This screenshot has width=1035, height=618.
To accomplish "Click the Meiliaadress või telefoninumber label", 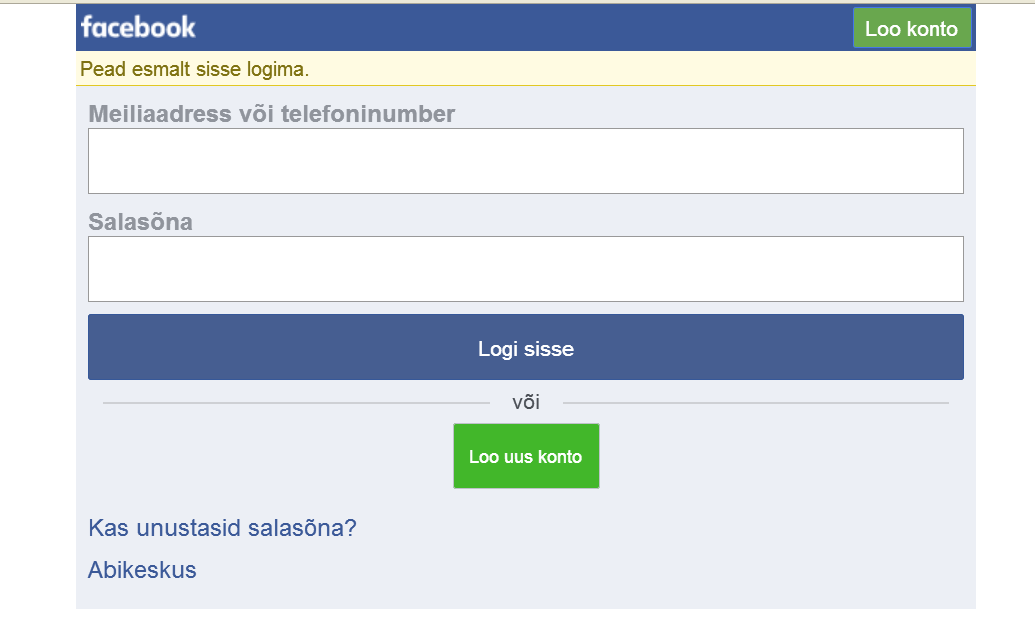I will pos(271,114).
